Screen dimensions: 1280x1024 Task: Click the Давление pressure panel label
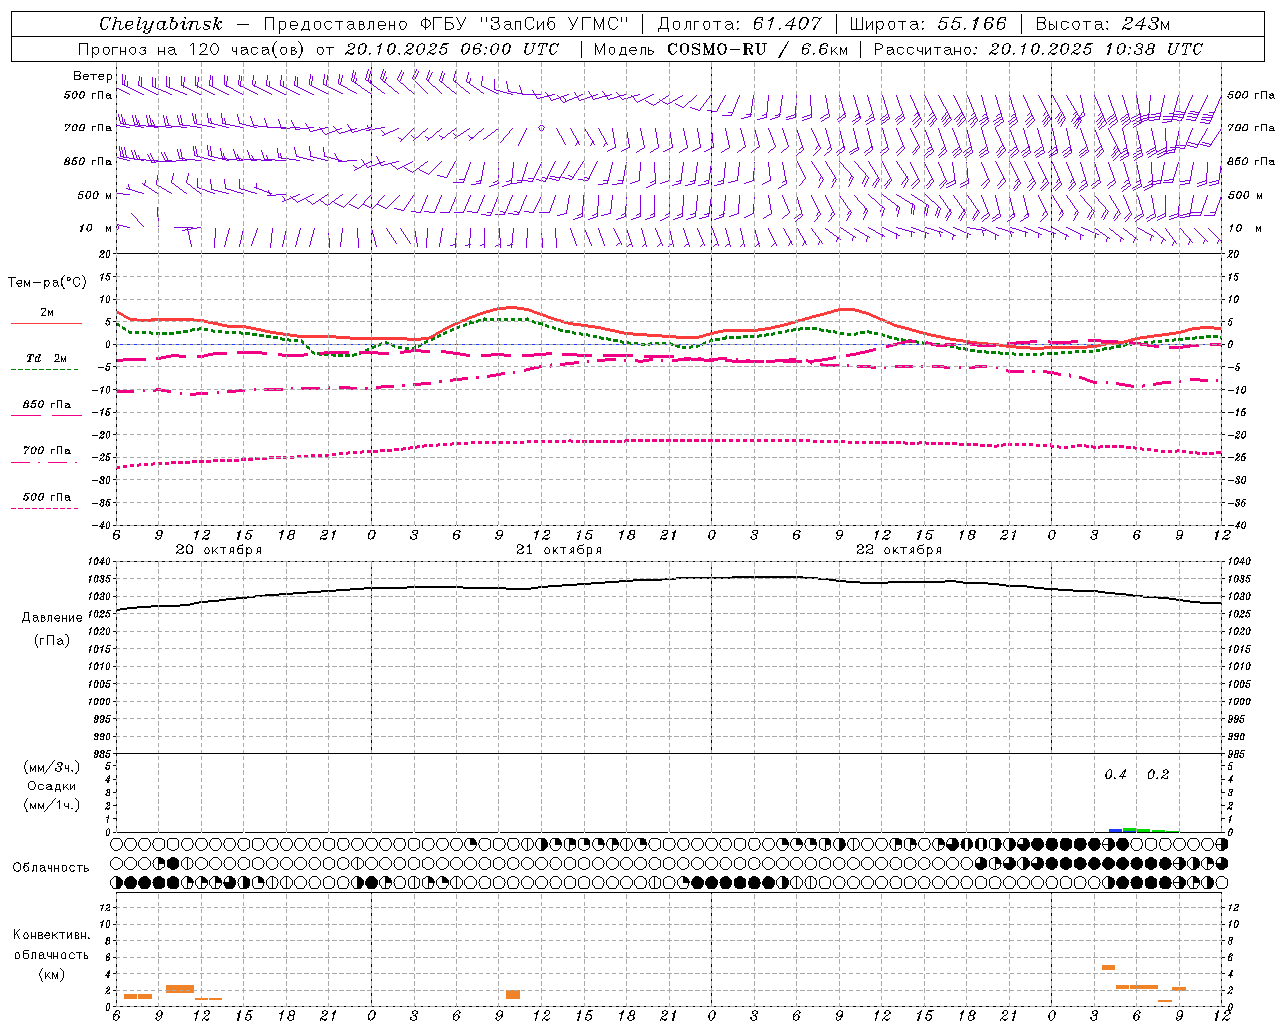(52, 618)
